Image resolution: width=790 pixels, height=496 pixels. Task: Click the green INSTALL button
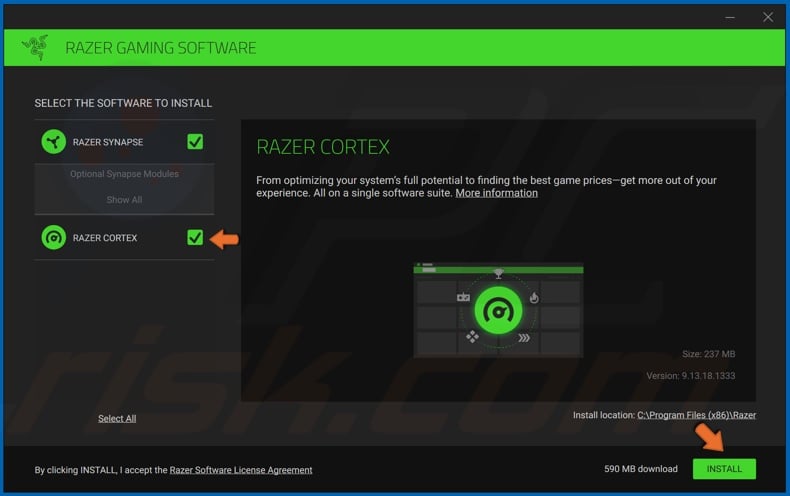tap(724, 469)
